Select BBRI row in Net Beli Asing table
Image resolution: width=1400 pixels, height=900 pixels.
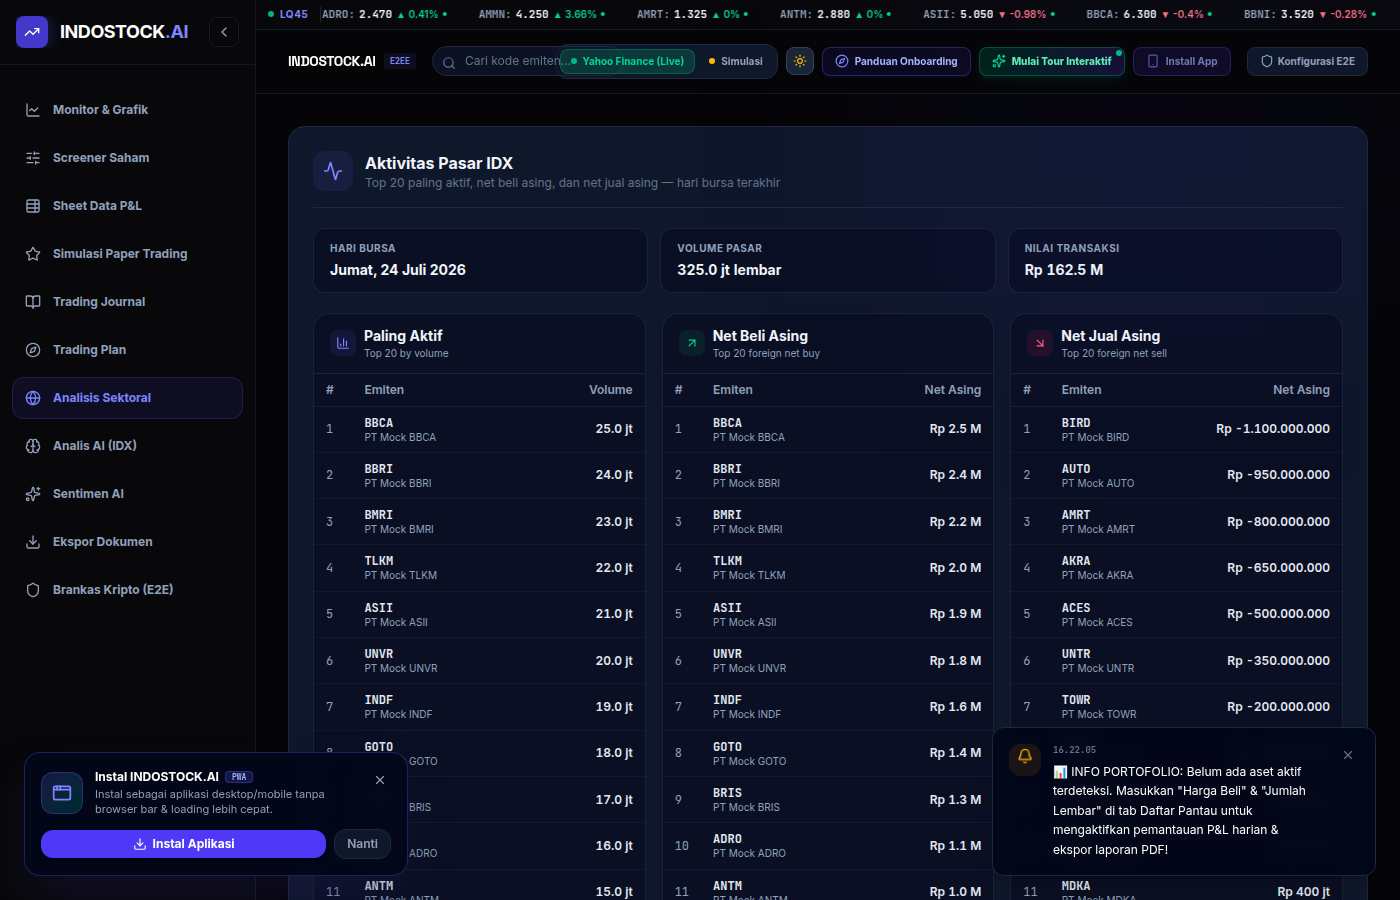828,475
